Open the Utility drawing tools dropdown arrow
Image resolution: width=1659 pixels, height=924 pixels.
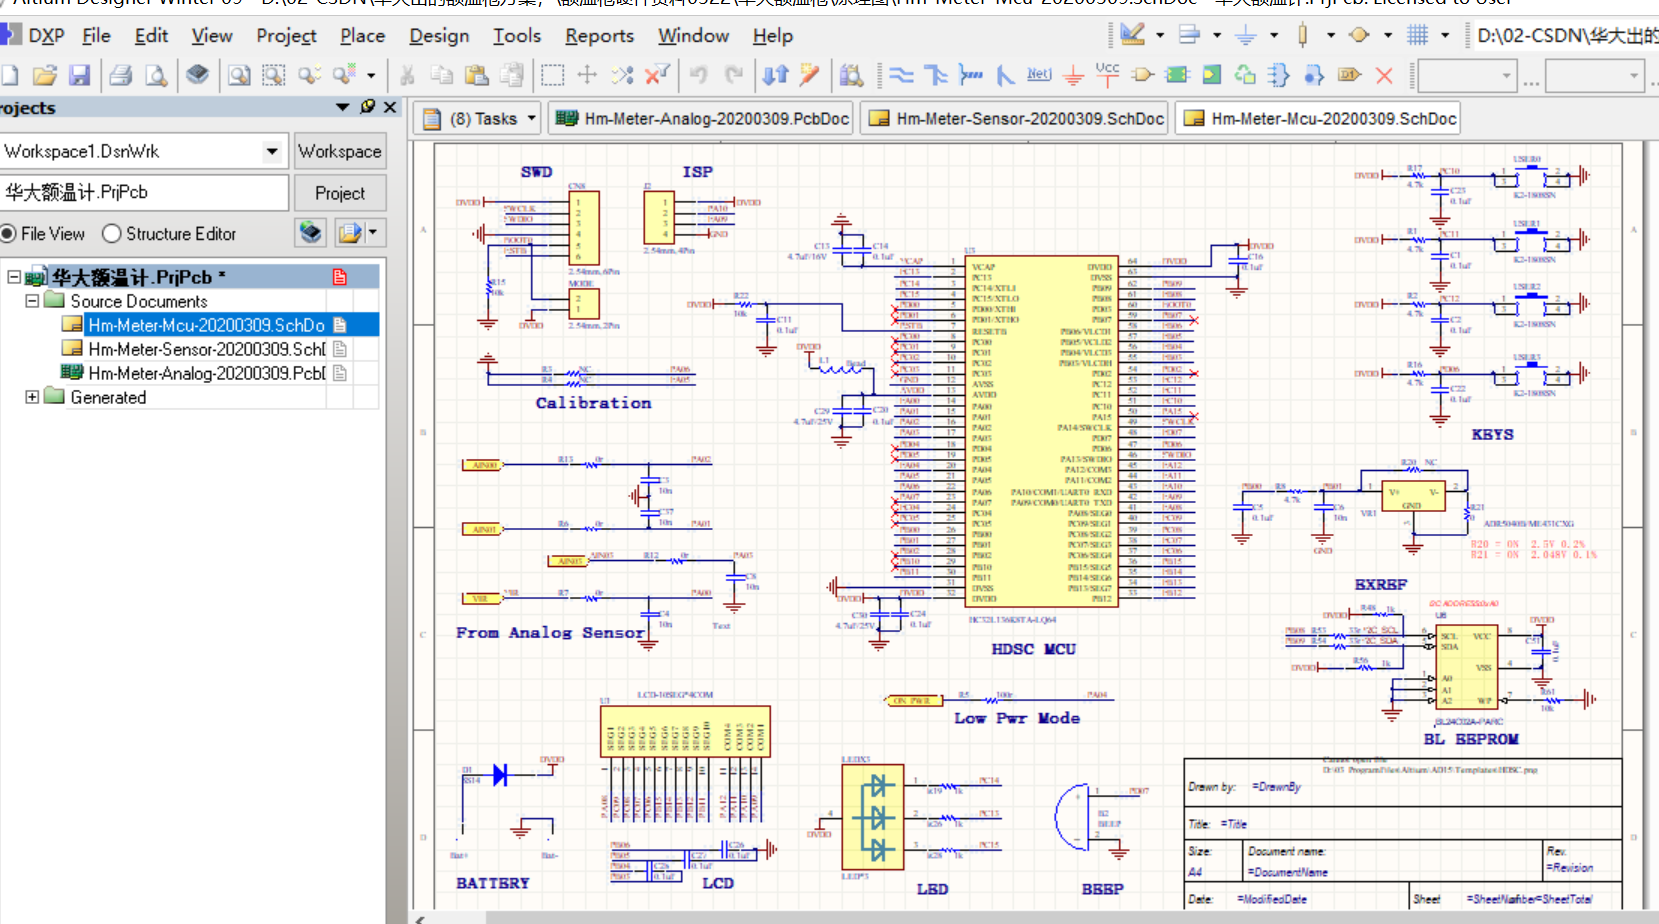(1160, 35)
